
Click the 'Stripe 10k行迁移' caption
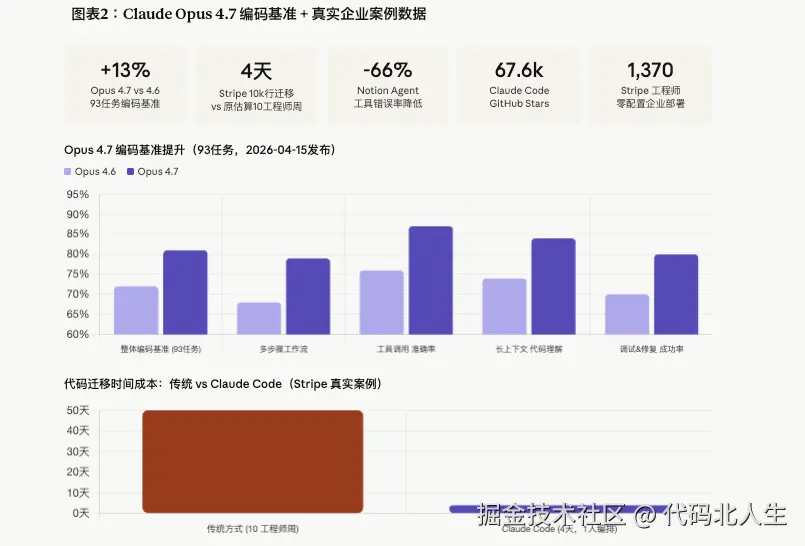click(256, 93)
